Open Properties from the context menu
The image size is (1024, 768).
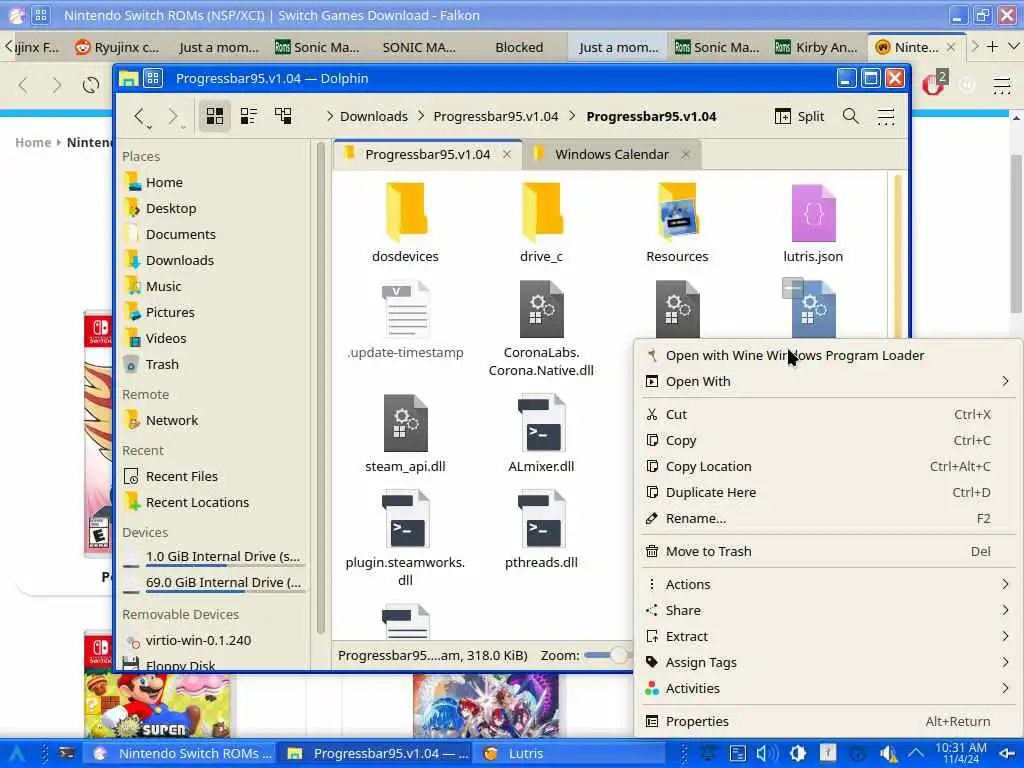(x=827, y=721)
